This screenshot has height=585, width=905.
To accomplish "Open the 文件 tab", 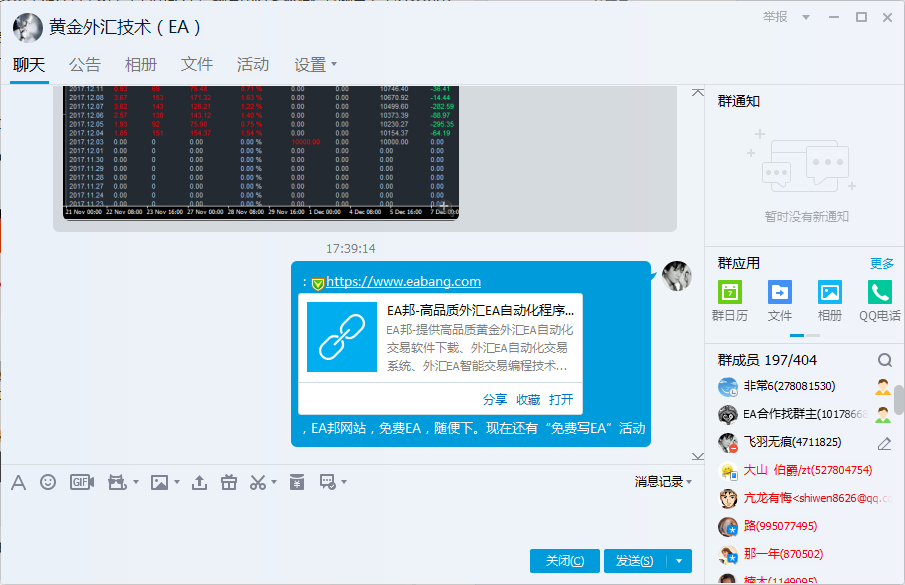I will coord(197,65).
